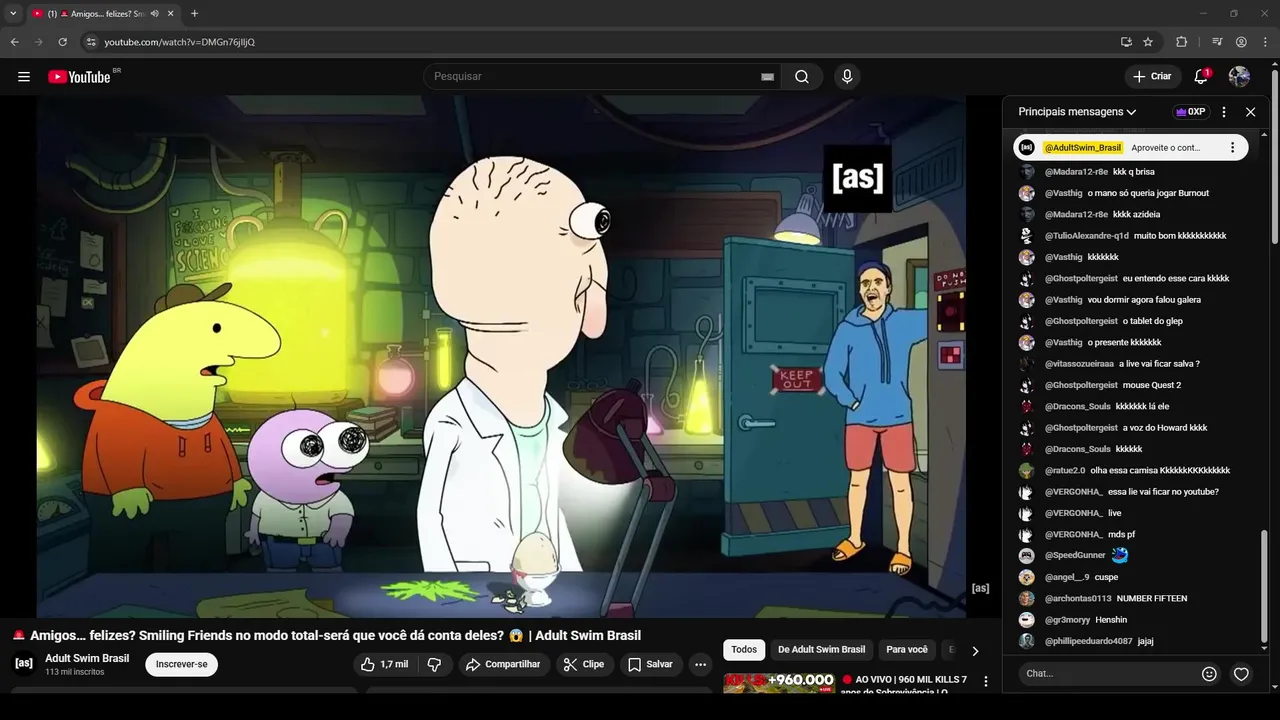Select the Todos filter chip
This screenshot has height=720, width=1280.
(x=744, y=650)
